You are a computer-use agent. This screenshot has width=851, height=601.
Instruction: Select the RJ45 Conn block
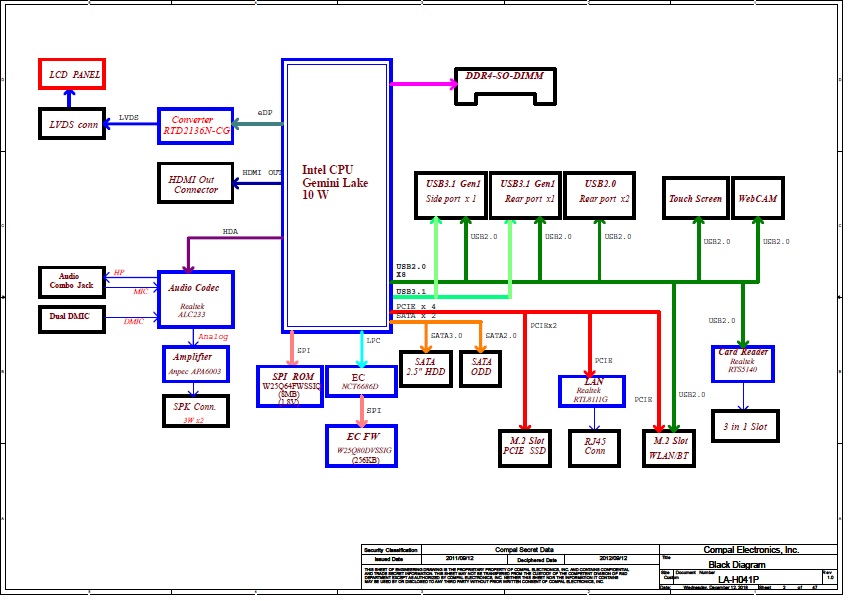point(594,448)
